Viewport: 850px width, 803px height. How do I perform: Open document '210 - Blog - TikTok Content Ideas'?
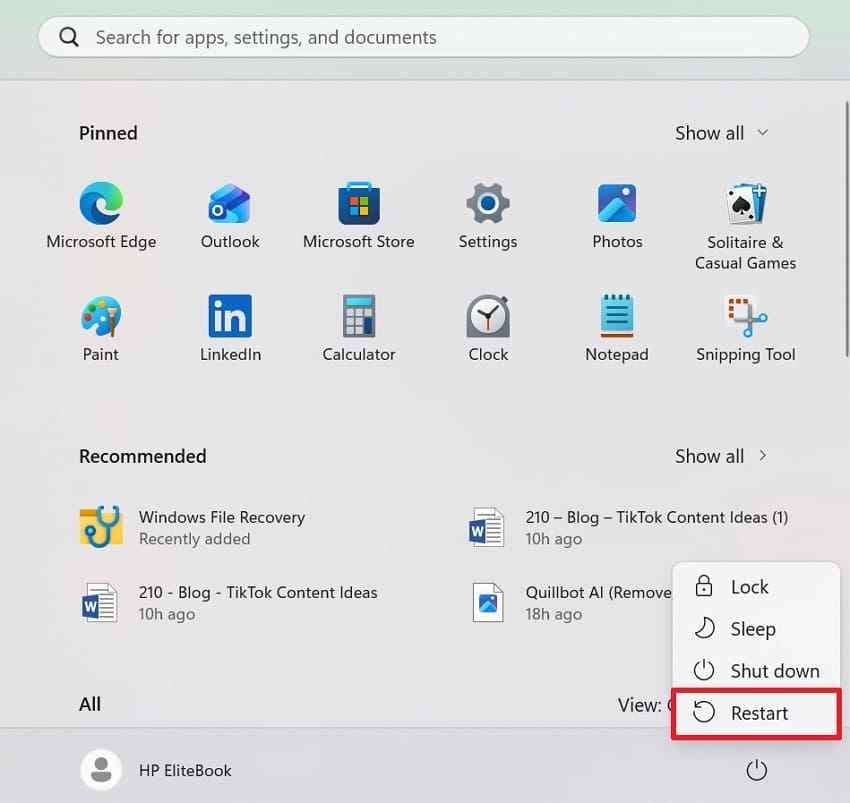pyautogui.click(x=229, y=602)
